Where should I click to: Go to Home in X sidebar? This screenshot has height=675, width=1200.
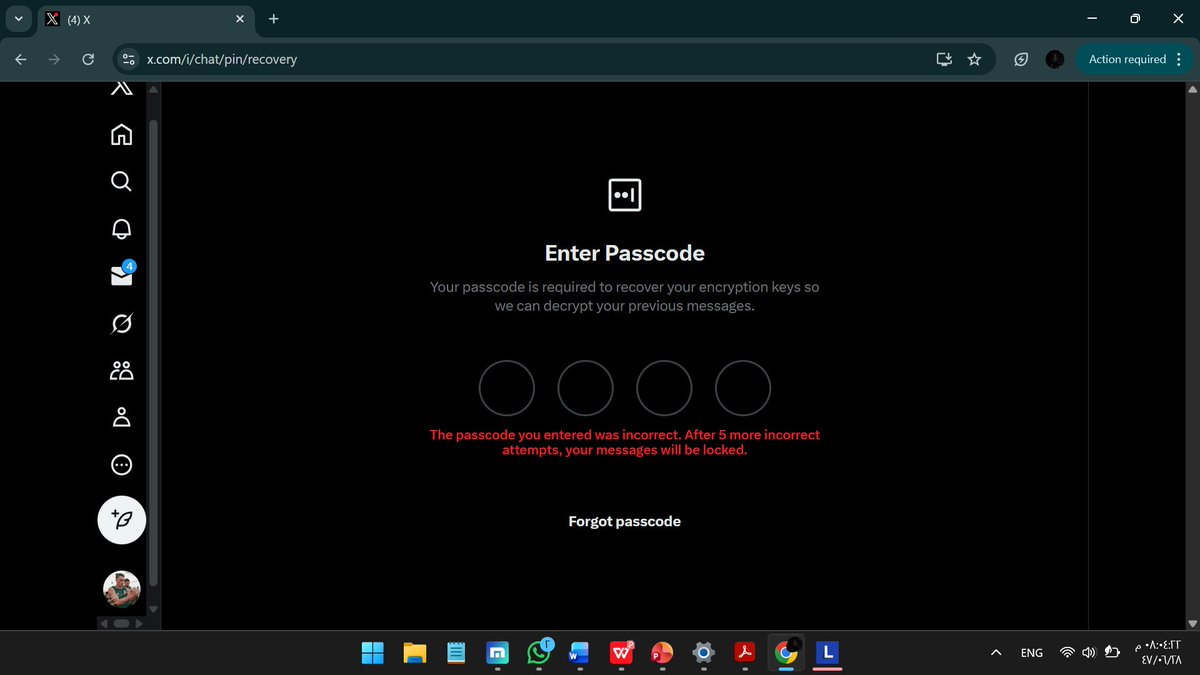pyautogui.click(x=121, y=134)
